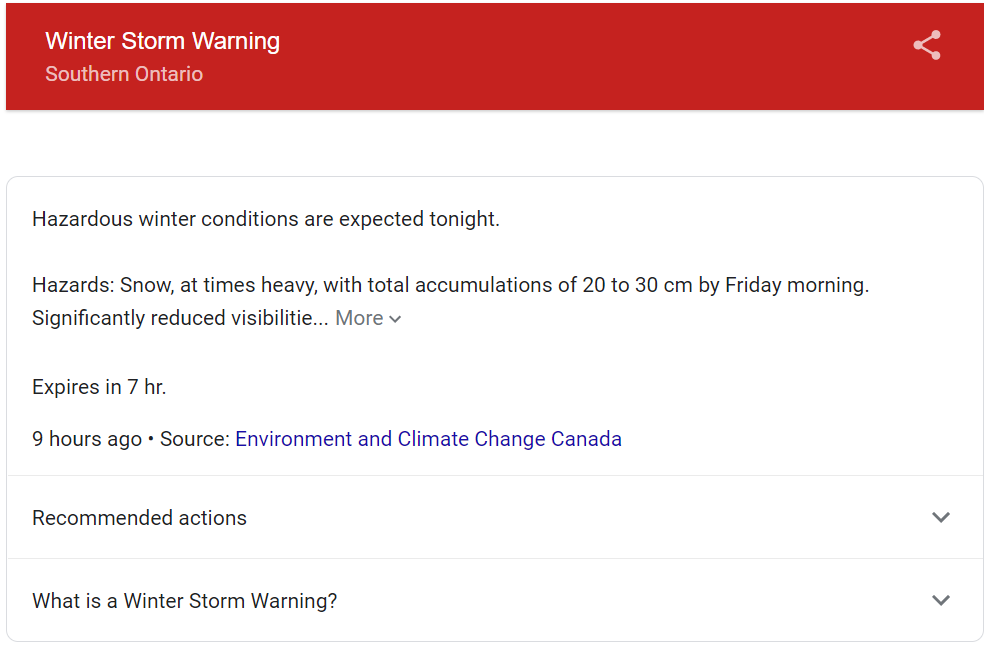Open What is a Winter Storm Warning?

pyautogui.click(x=495, y=600)
